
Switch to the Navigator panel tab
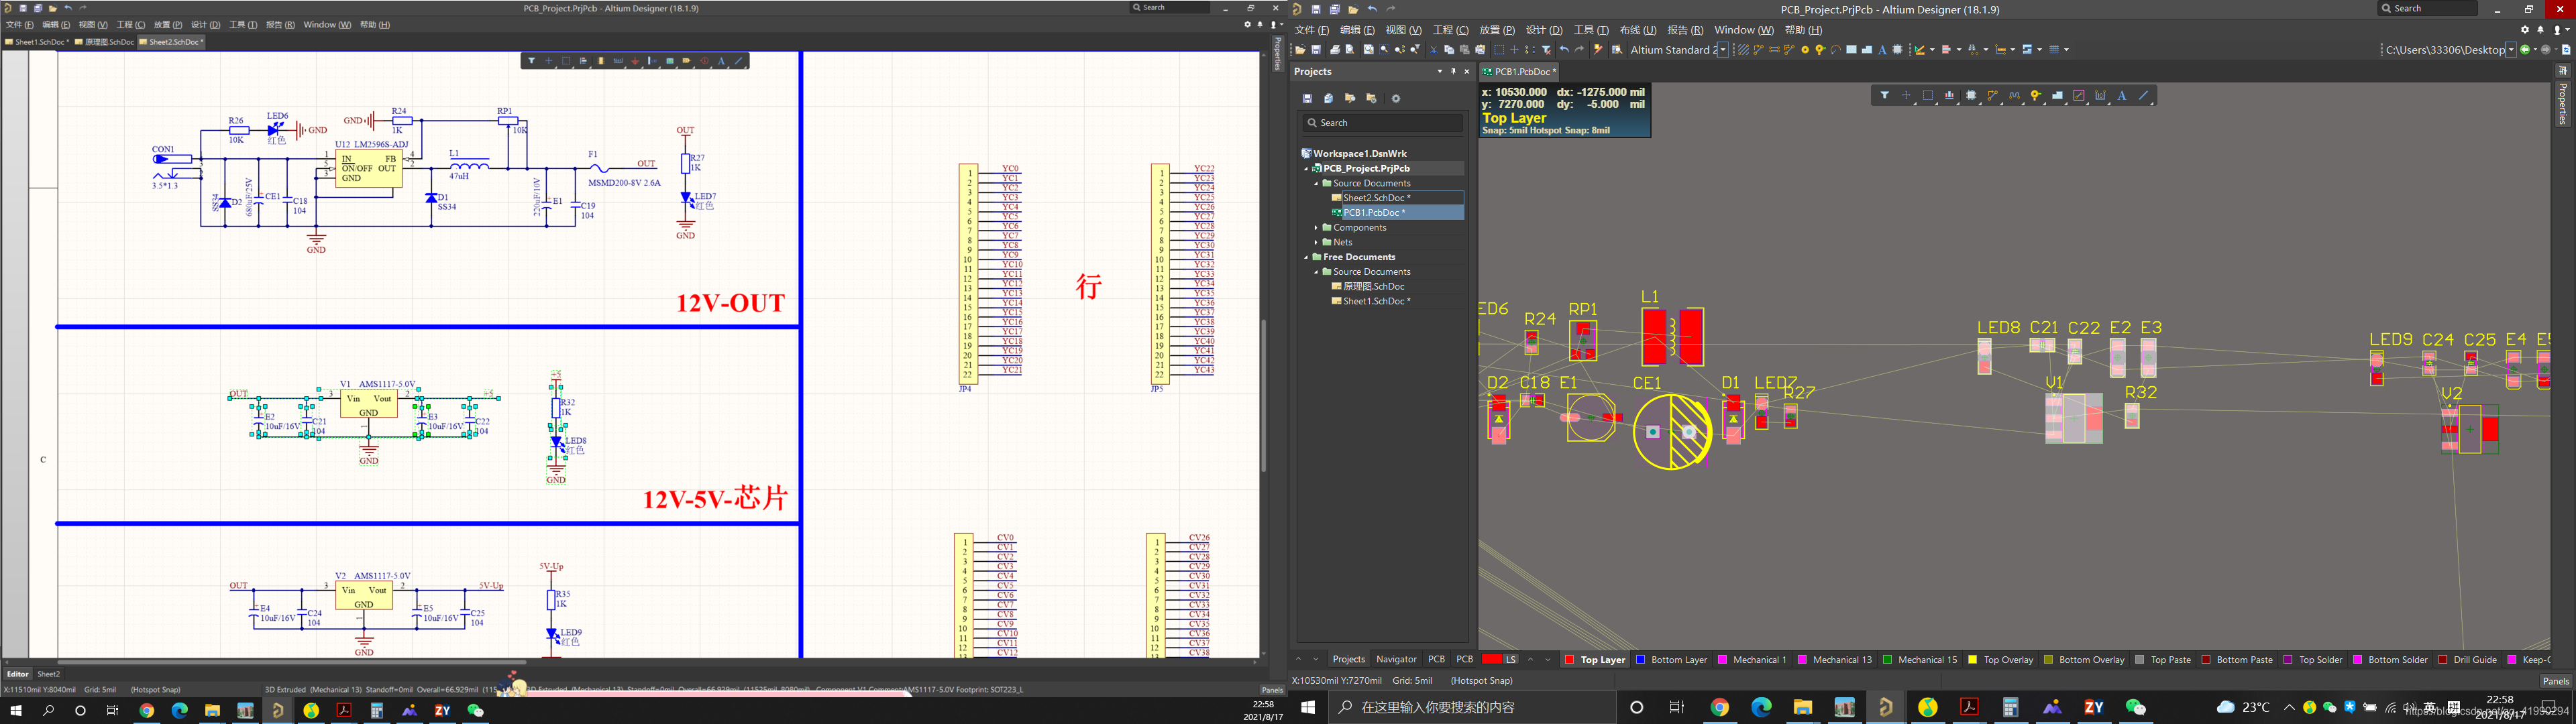(1396, 660)
